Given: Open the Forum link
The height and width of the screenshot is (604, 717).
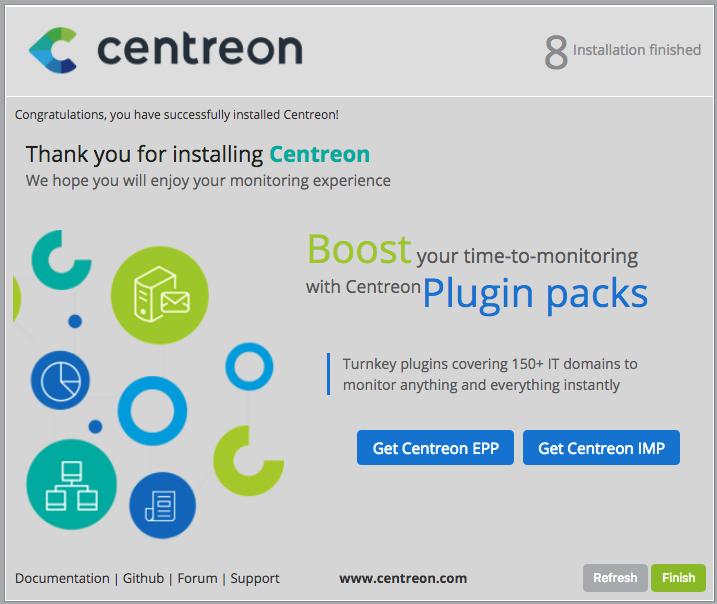Looking at the screenshot, I should coord(197,578).
